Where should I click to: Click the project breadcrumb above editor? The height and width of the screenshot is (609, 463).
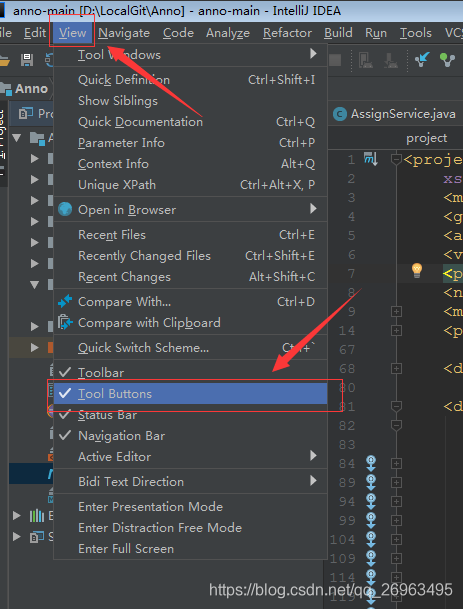426,138
